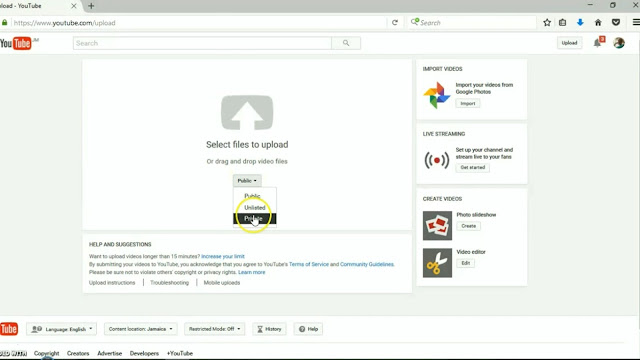Choose Private in privacy menu
The image size is (640, 360).
click(255, 219)
